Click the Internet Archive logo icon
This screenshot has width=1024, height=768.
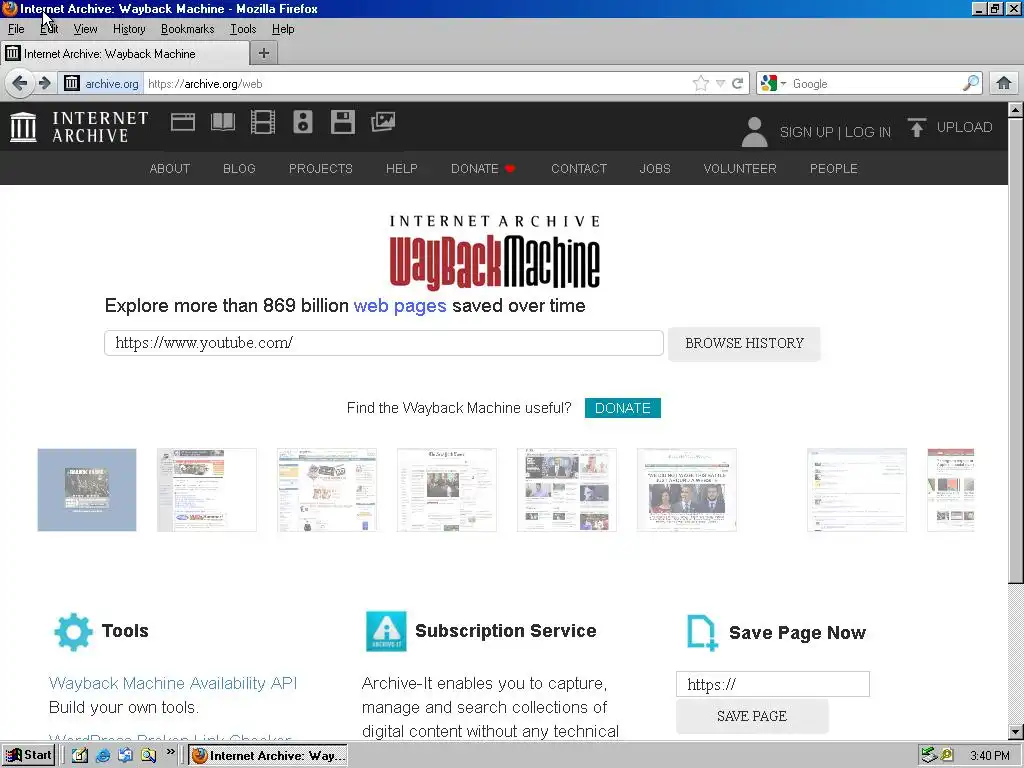[x=24, y=127]
